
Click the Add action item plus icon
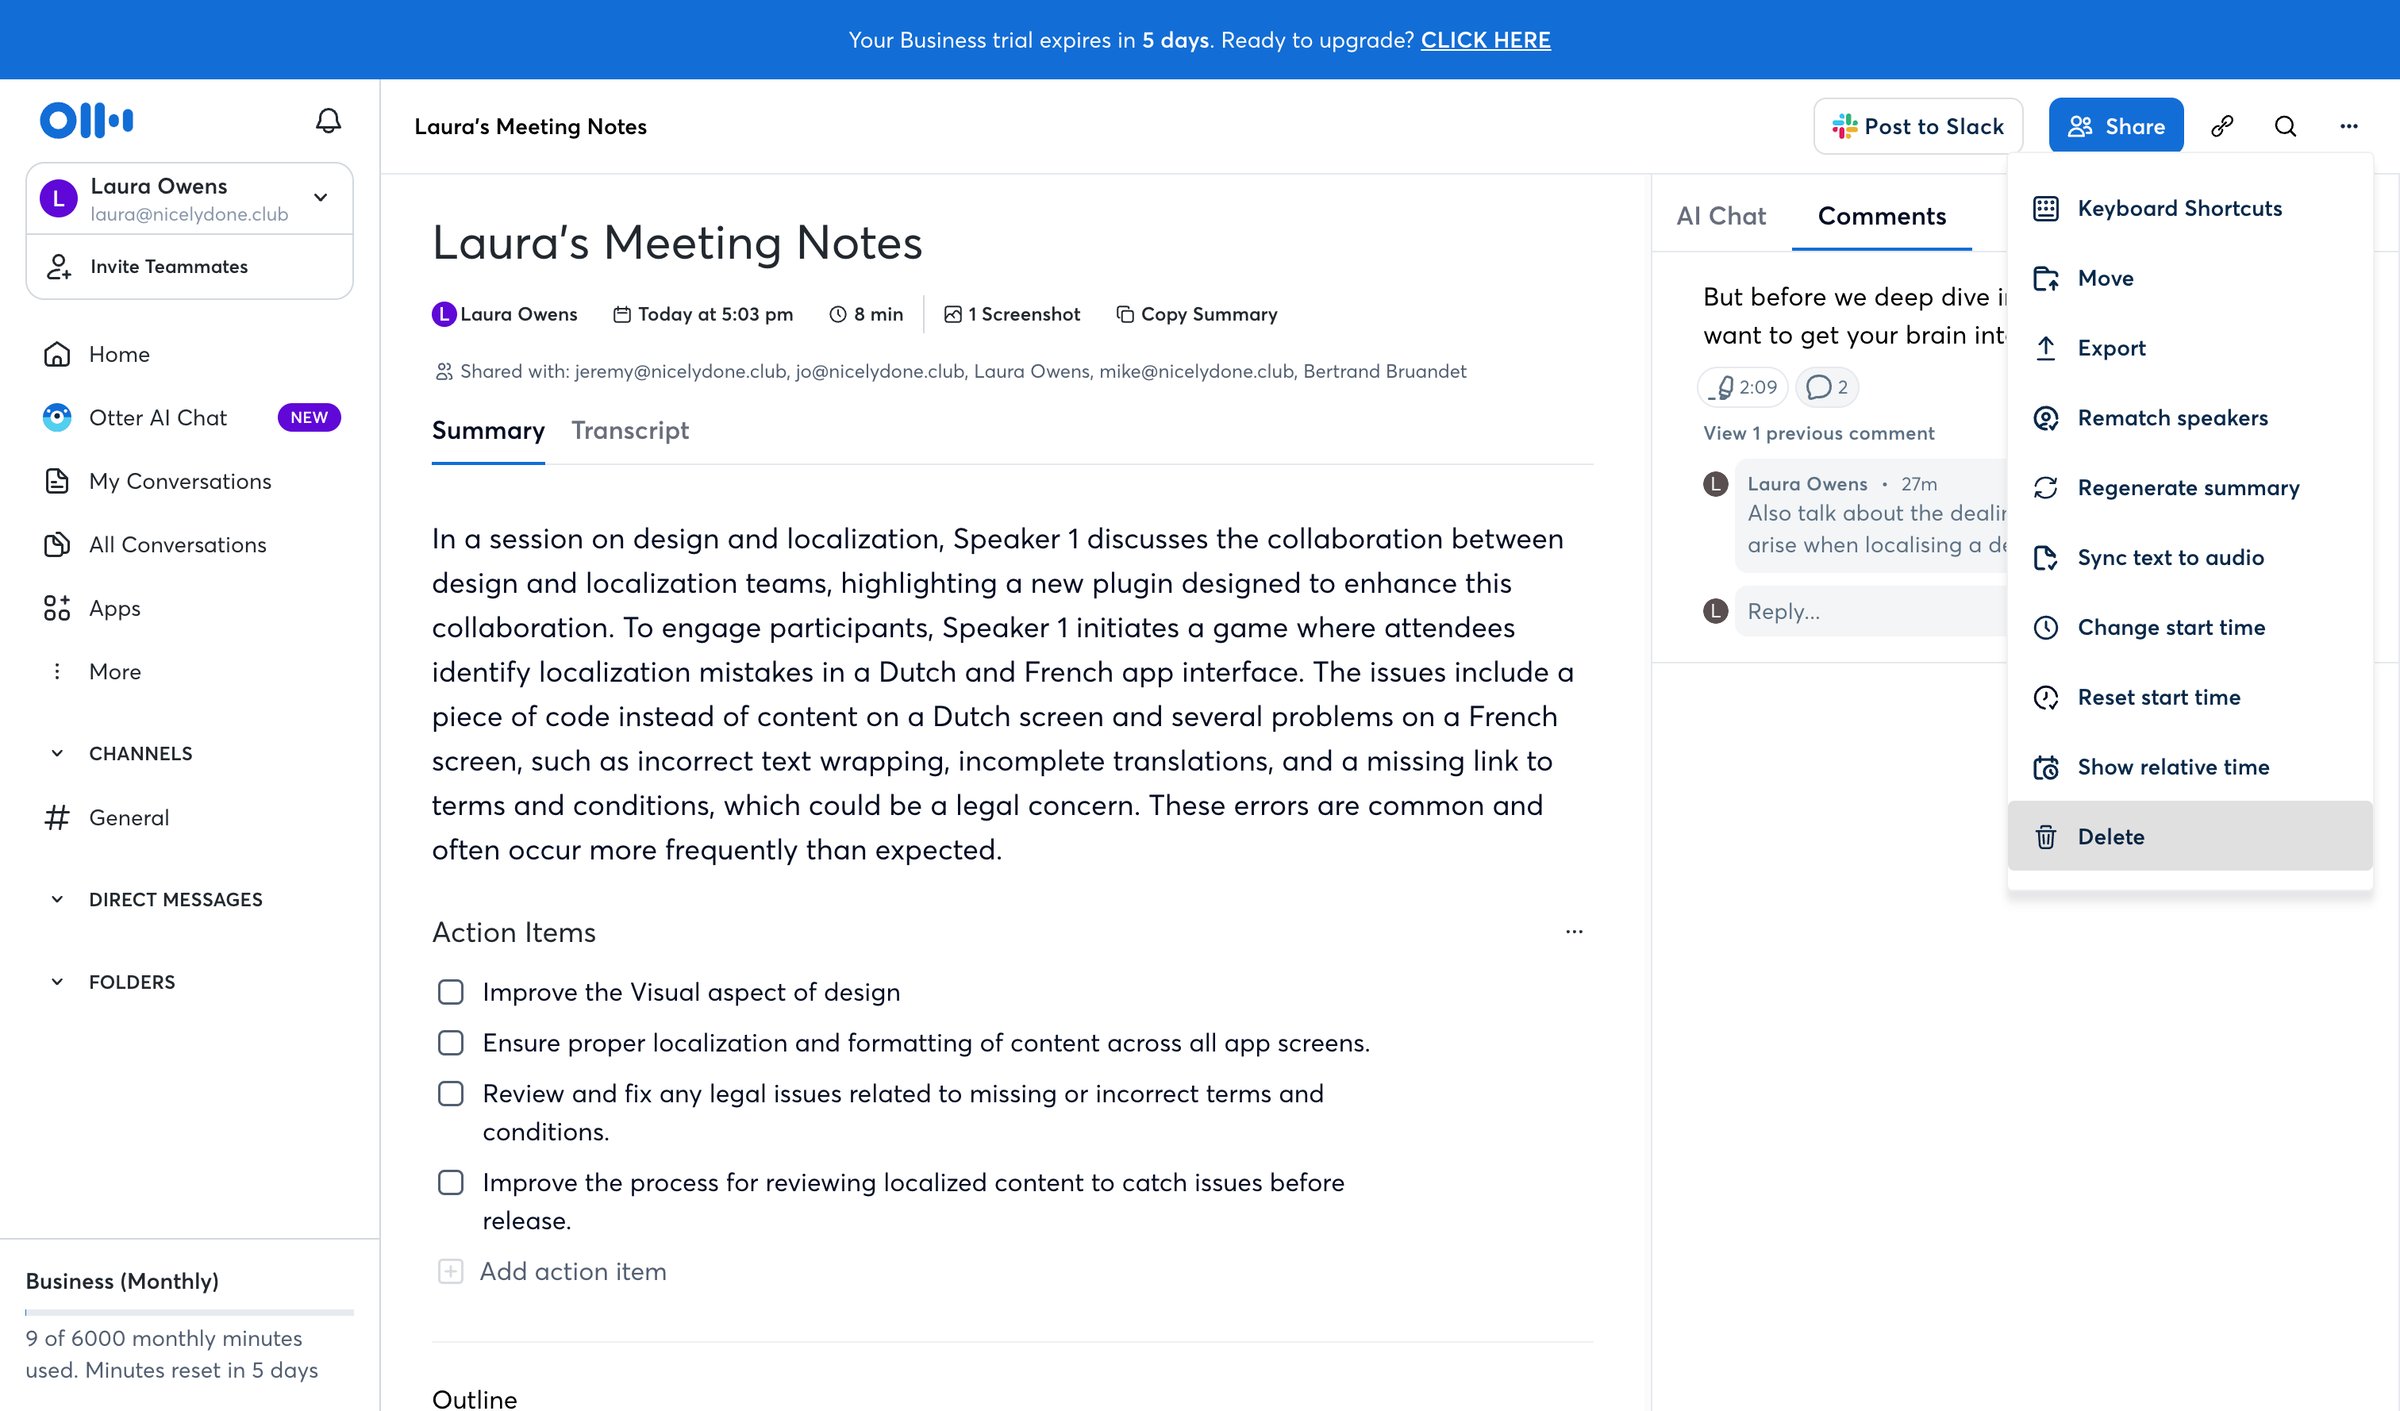451,1271
